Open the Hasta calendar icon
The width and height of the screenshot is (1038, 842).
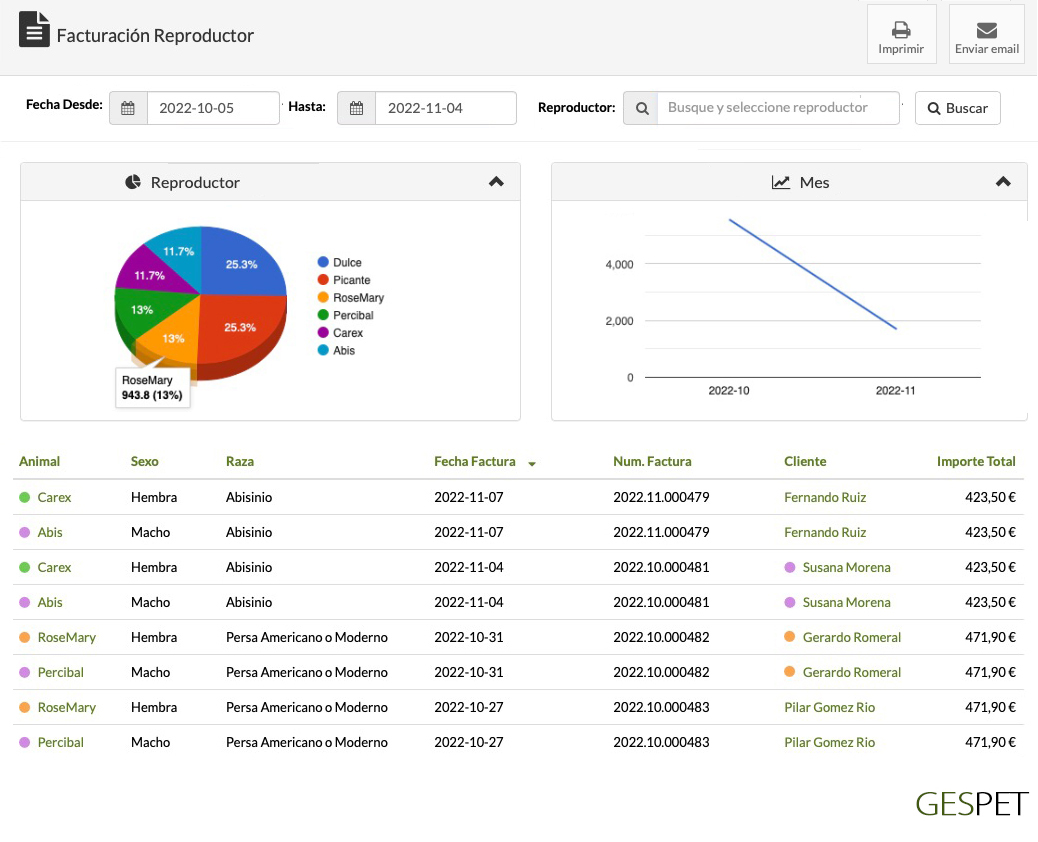click(356, 108)
